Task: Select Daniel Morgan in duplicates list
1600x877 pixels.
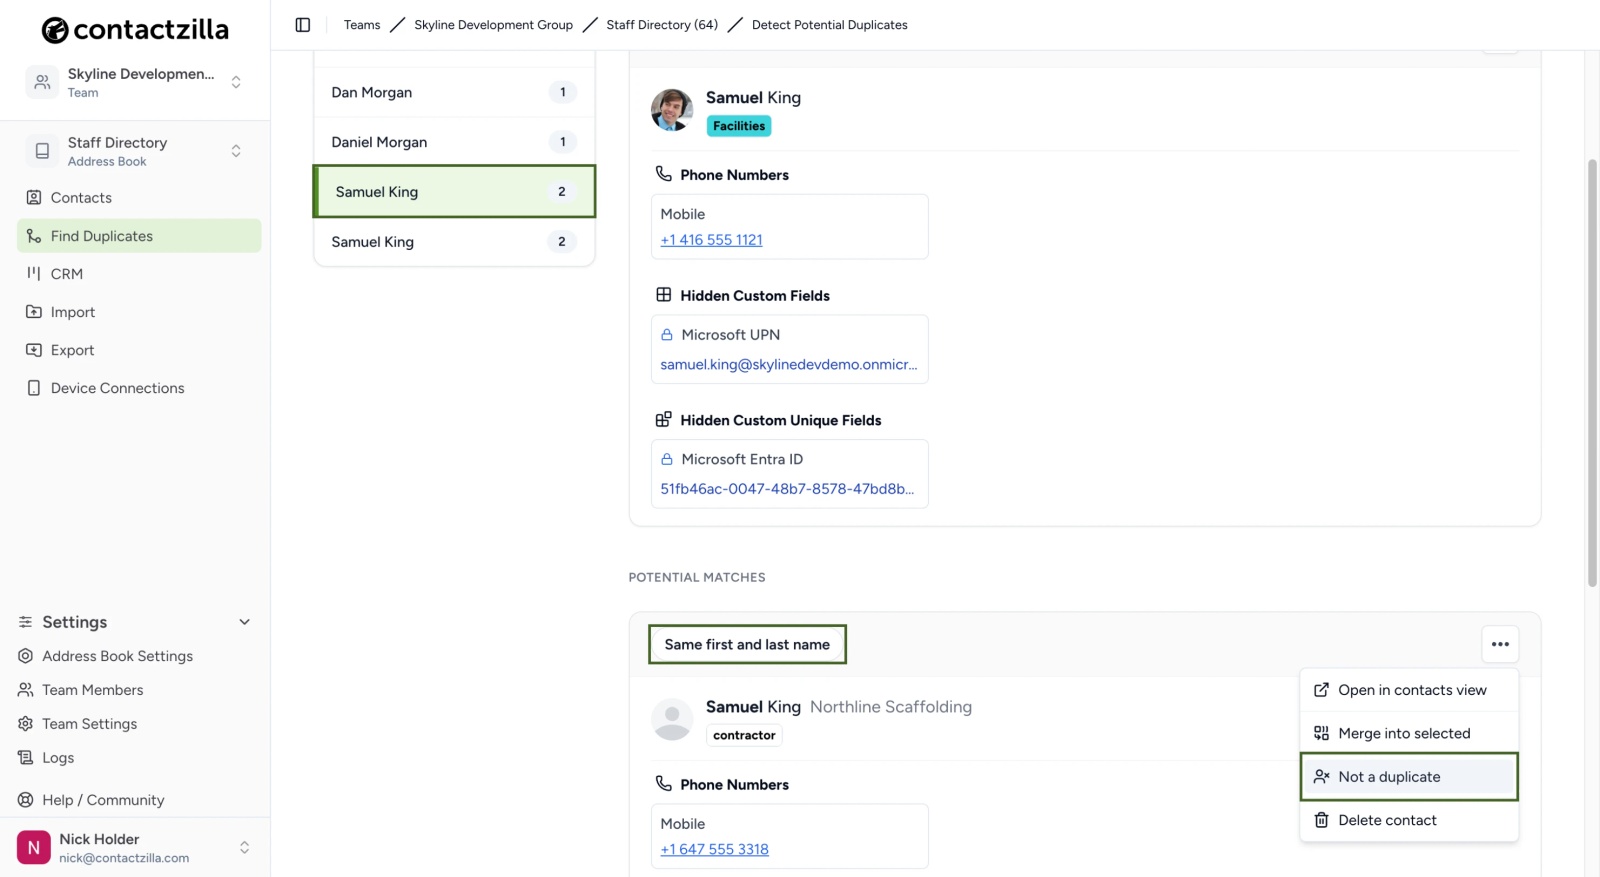Action: coord(455,142)
